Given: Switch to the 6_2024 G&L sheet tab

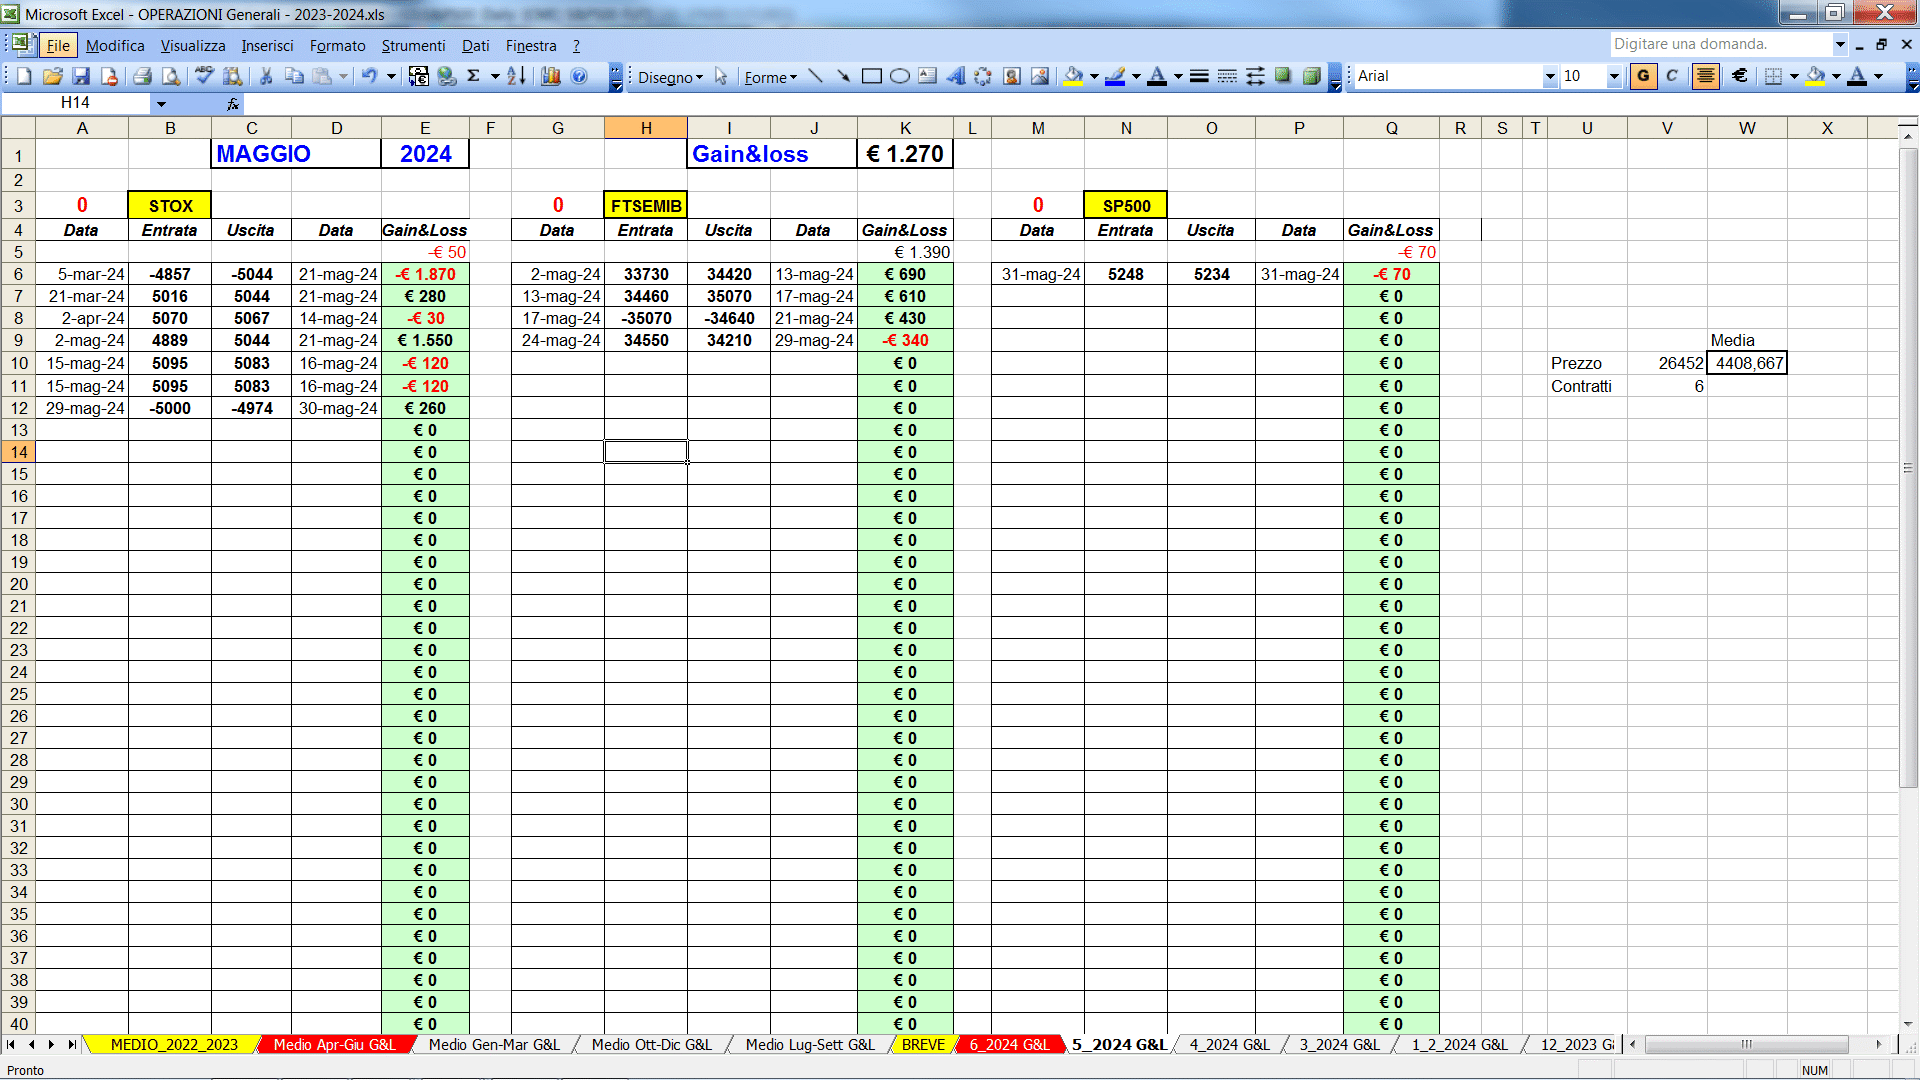Looking at the screenshot, I should [x=1009, y=1044].
